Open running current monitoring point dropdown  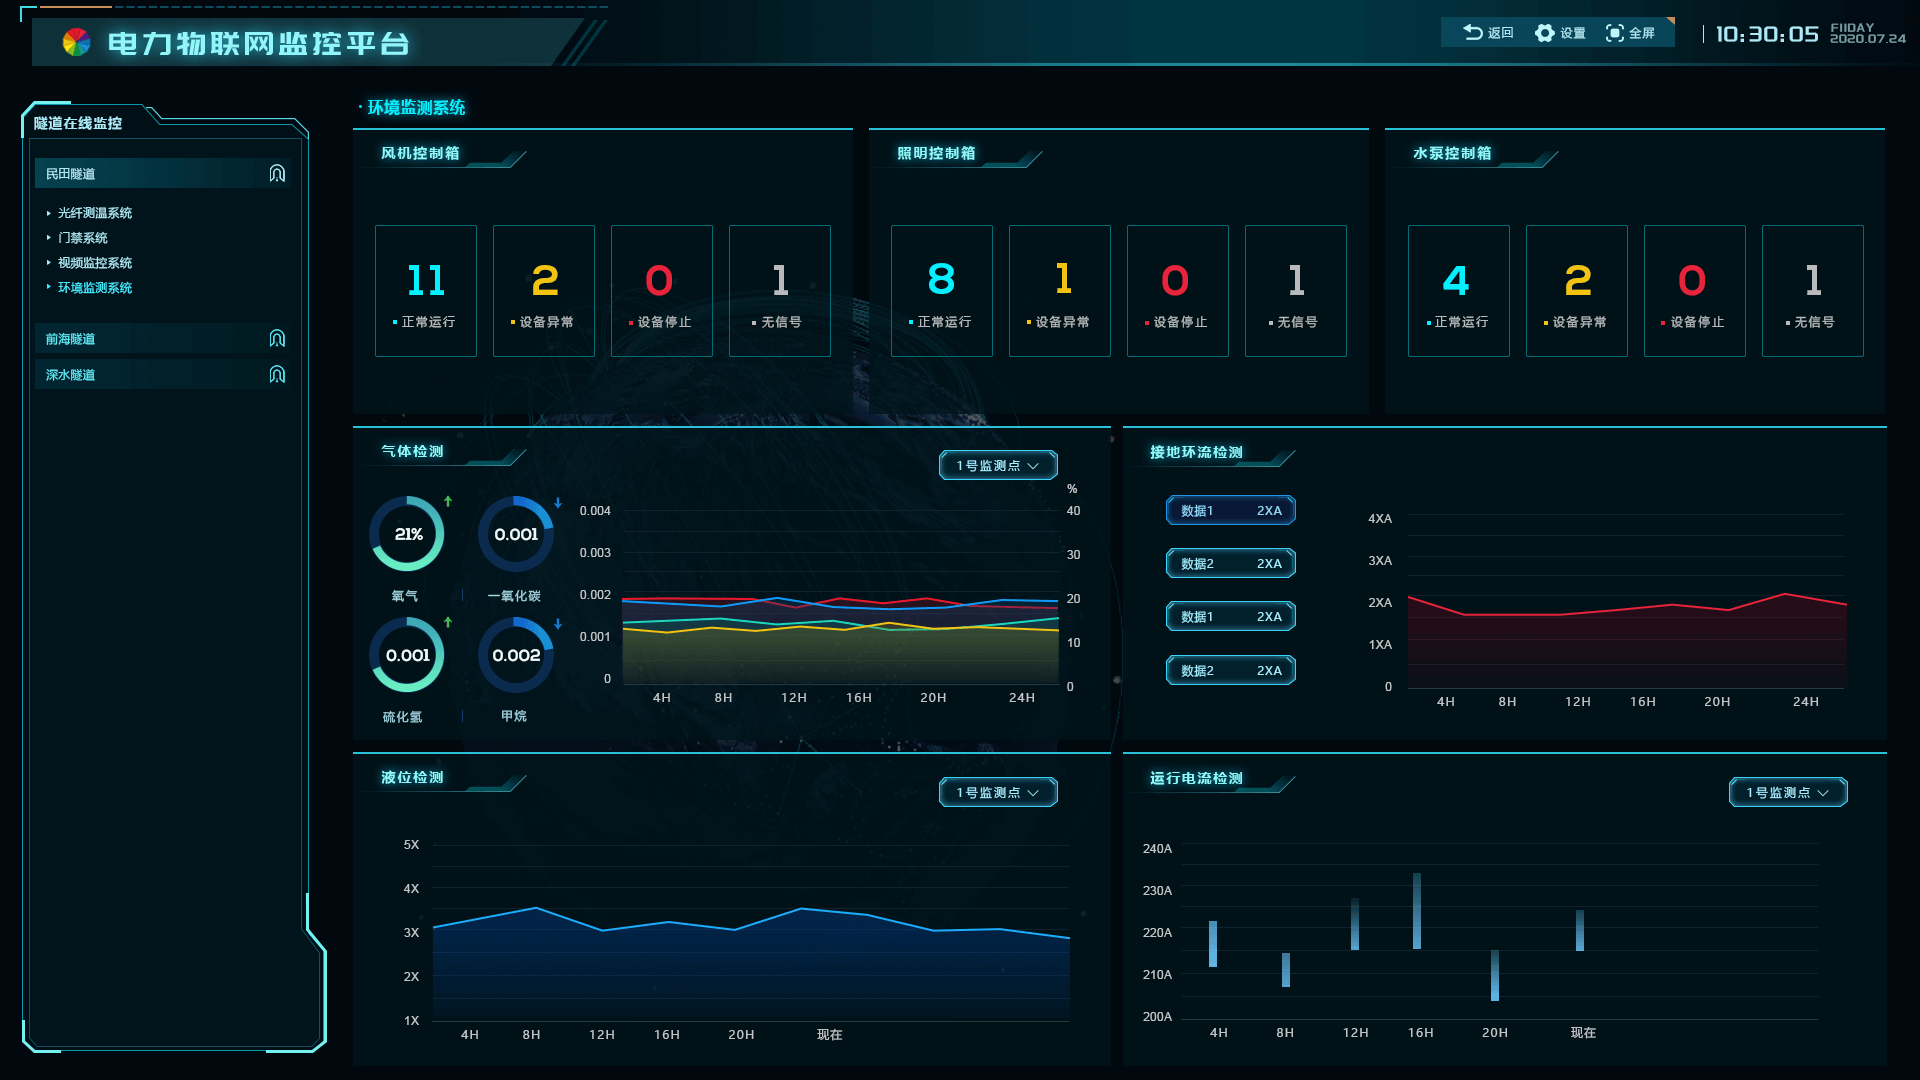pyautogui.click(x=1787, y=792)
